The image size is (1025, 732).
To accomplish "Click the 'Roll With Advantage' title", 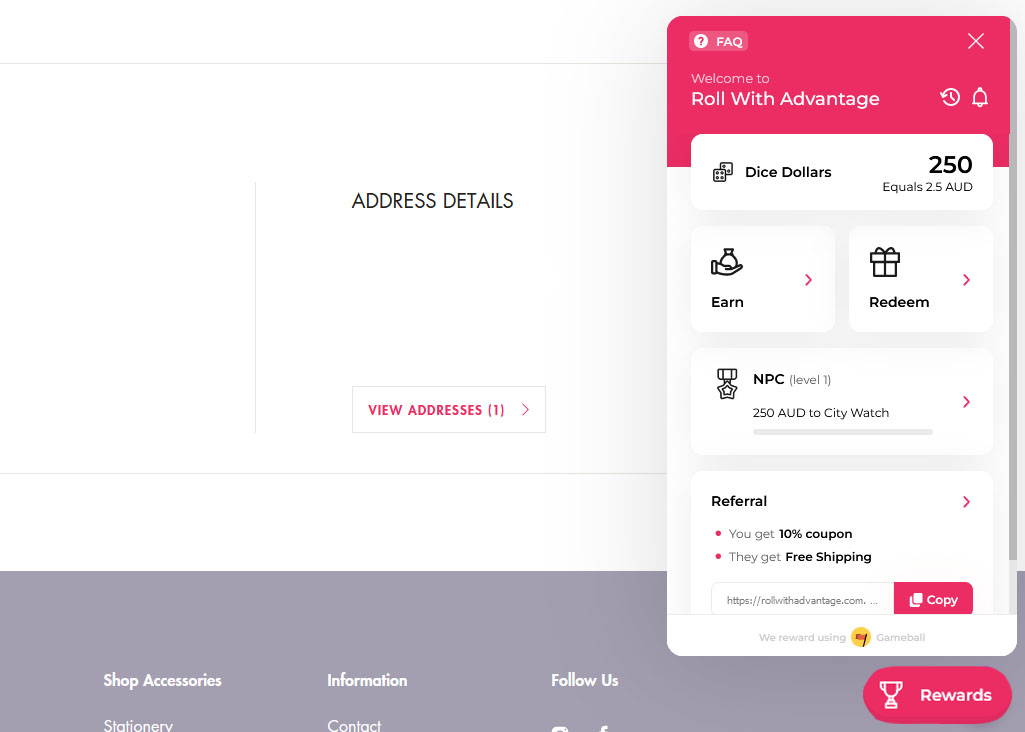I will pos(785,99).
